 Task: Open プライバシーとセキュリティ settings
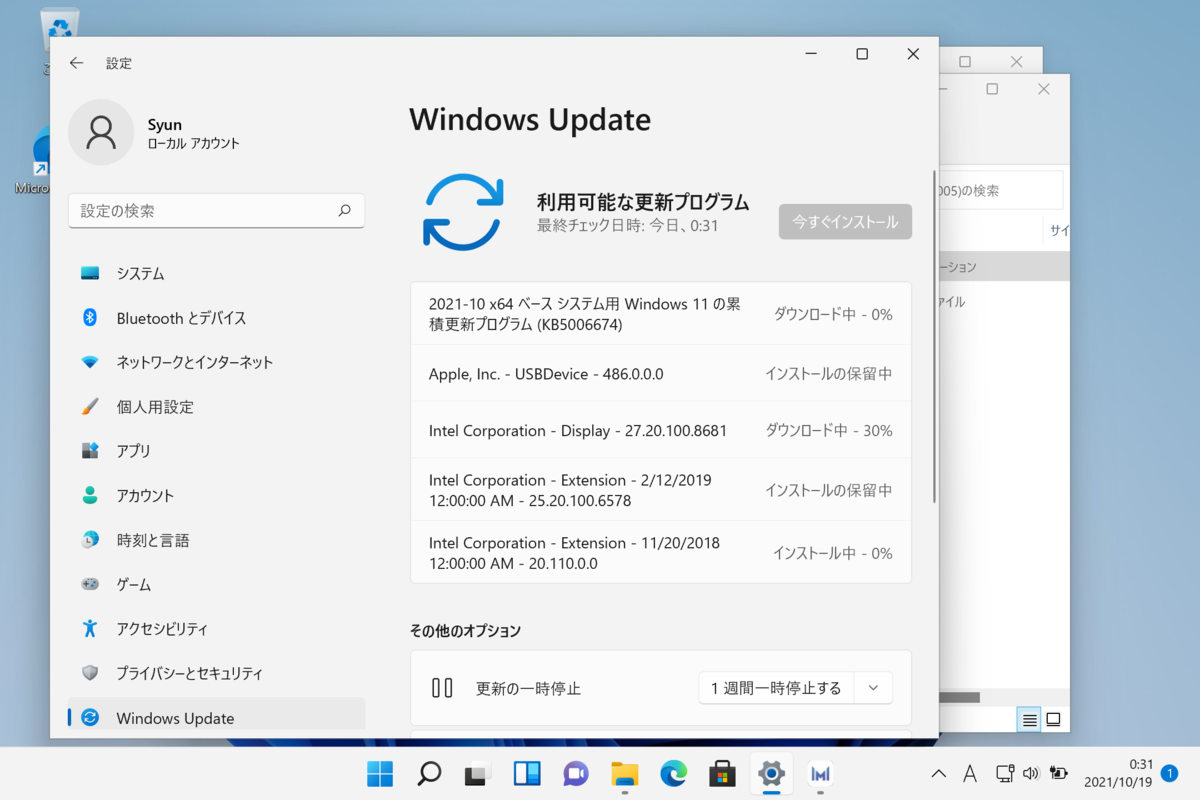[216, 674]
